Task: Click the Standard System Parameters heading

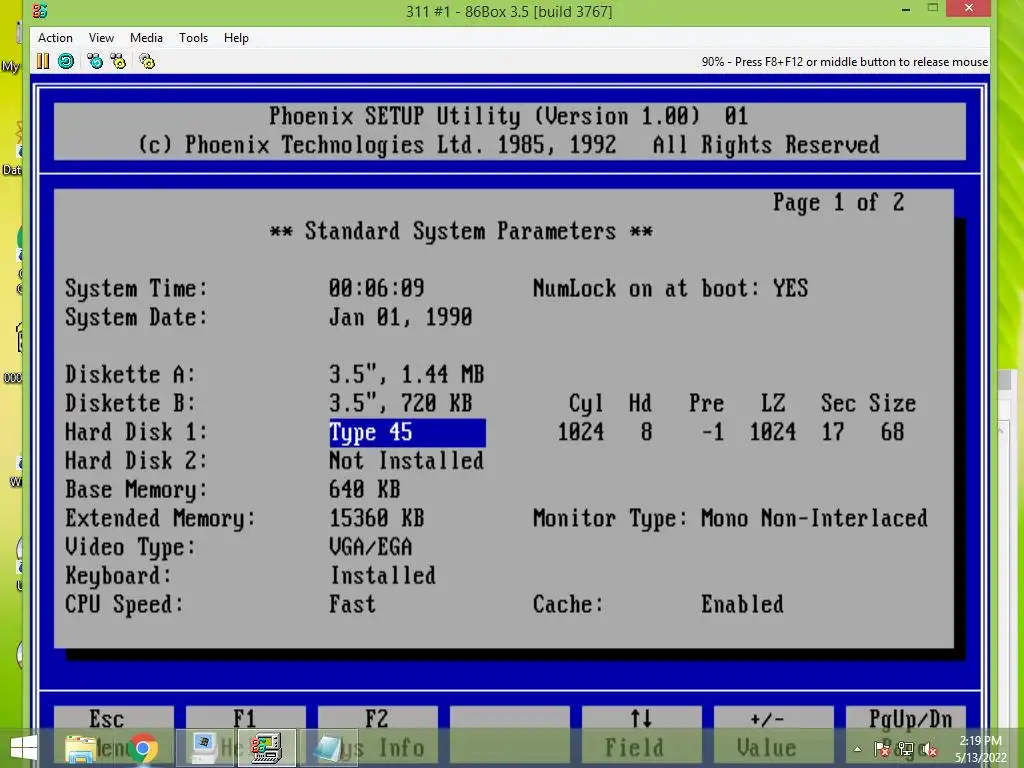Action: [x=461, y=231]
